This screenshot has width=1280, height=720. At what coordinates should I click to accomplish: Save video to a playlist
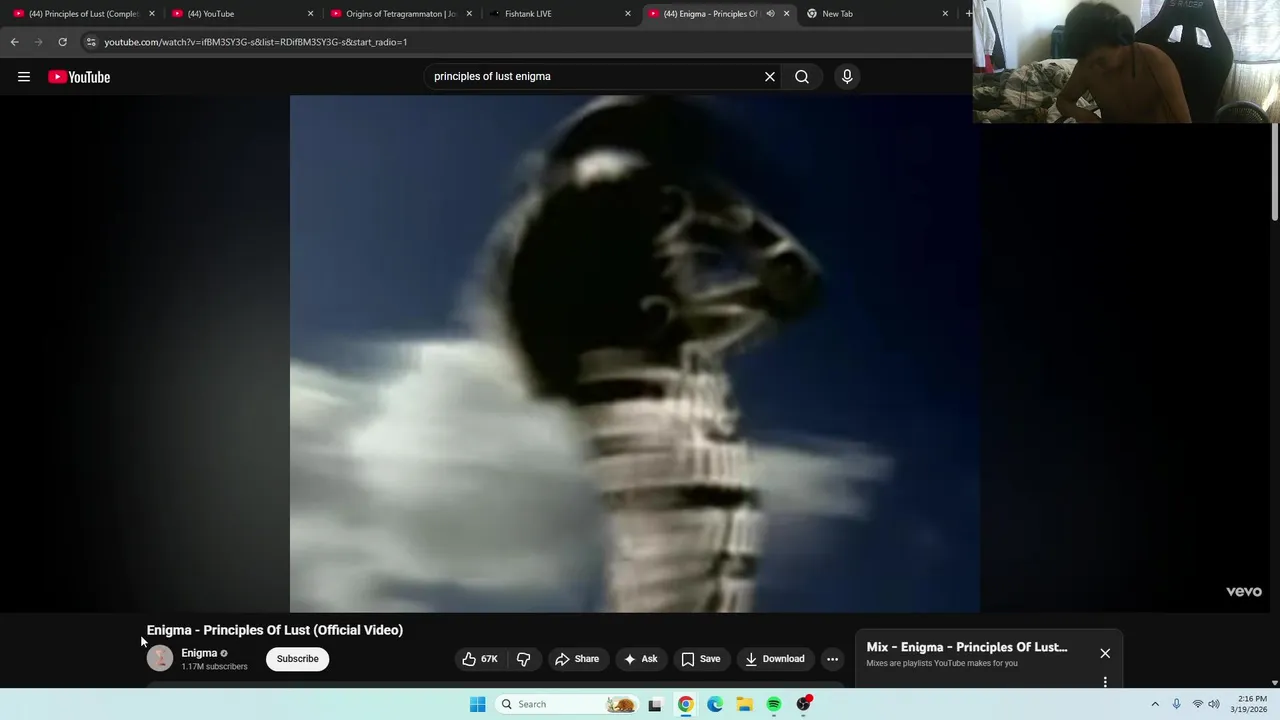(x=701, y=659)
